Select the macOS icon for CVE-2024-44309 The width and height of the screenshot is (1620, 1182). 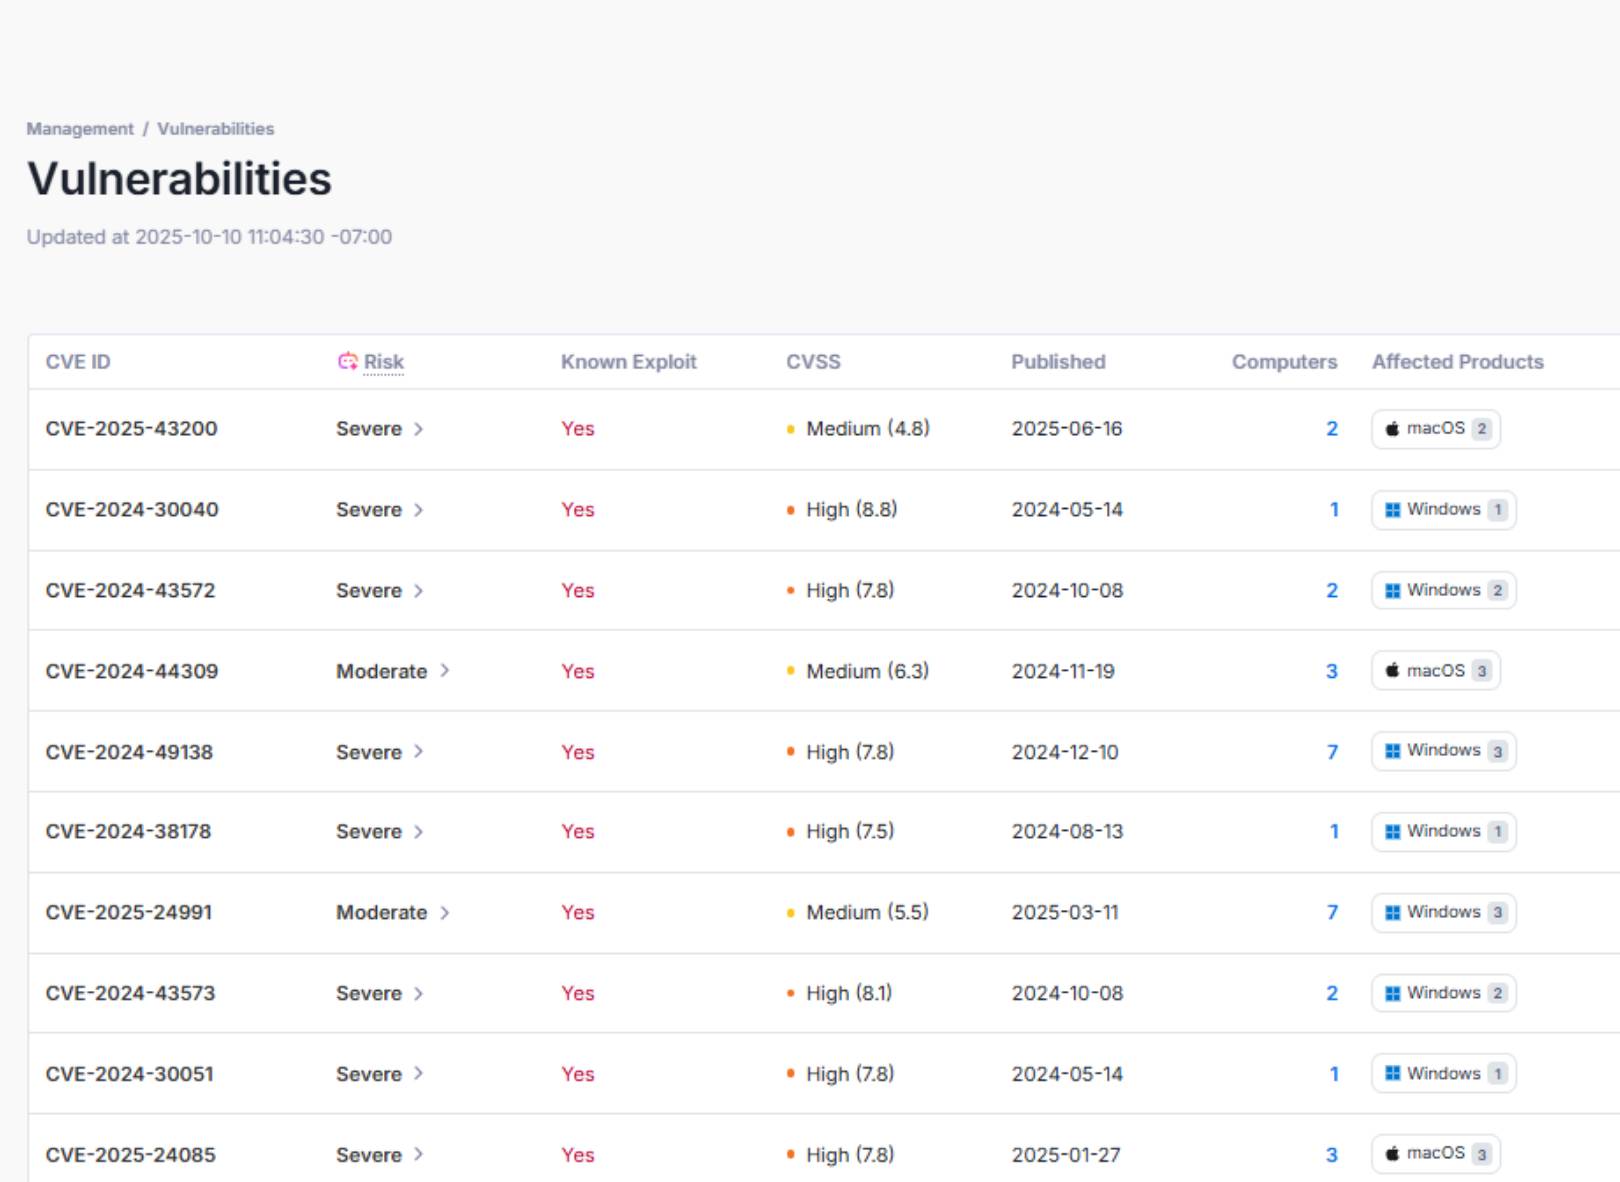click(x=1392, y=671)
